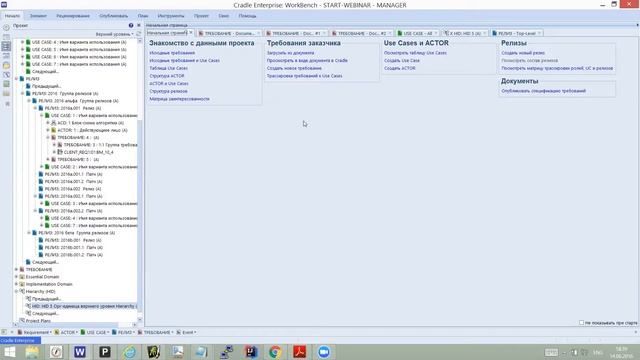
Task: Click Создать Use Case link
Action: 402,60
